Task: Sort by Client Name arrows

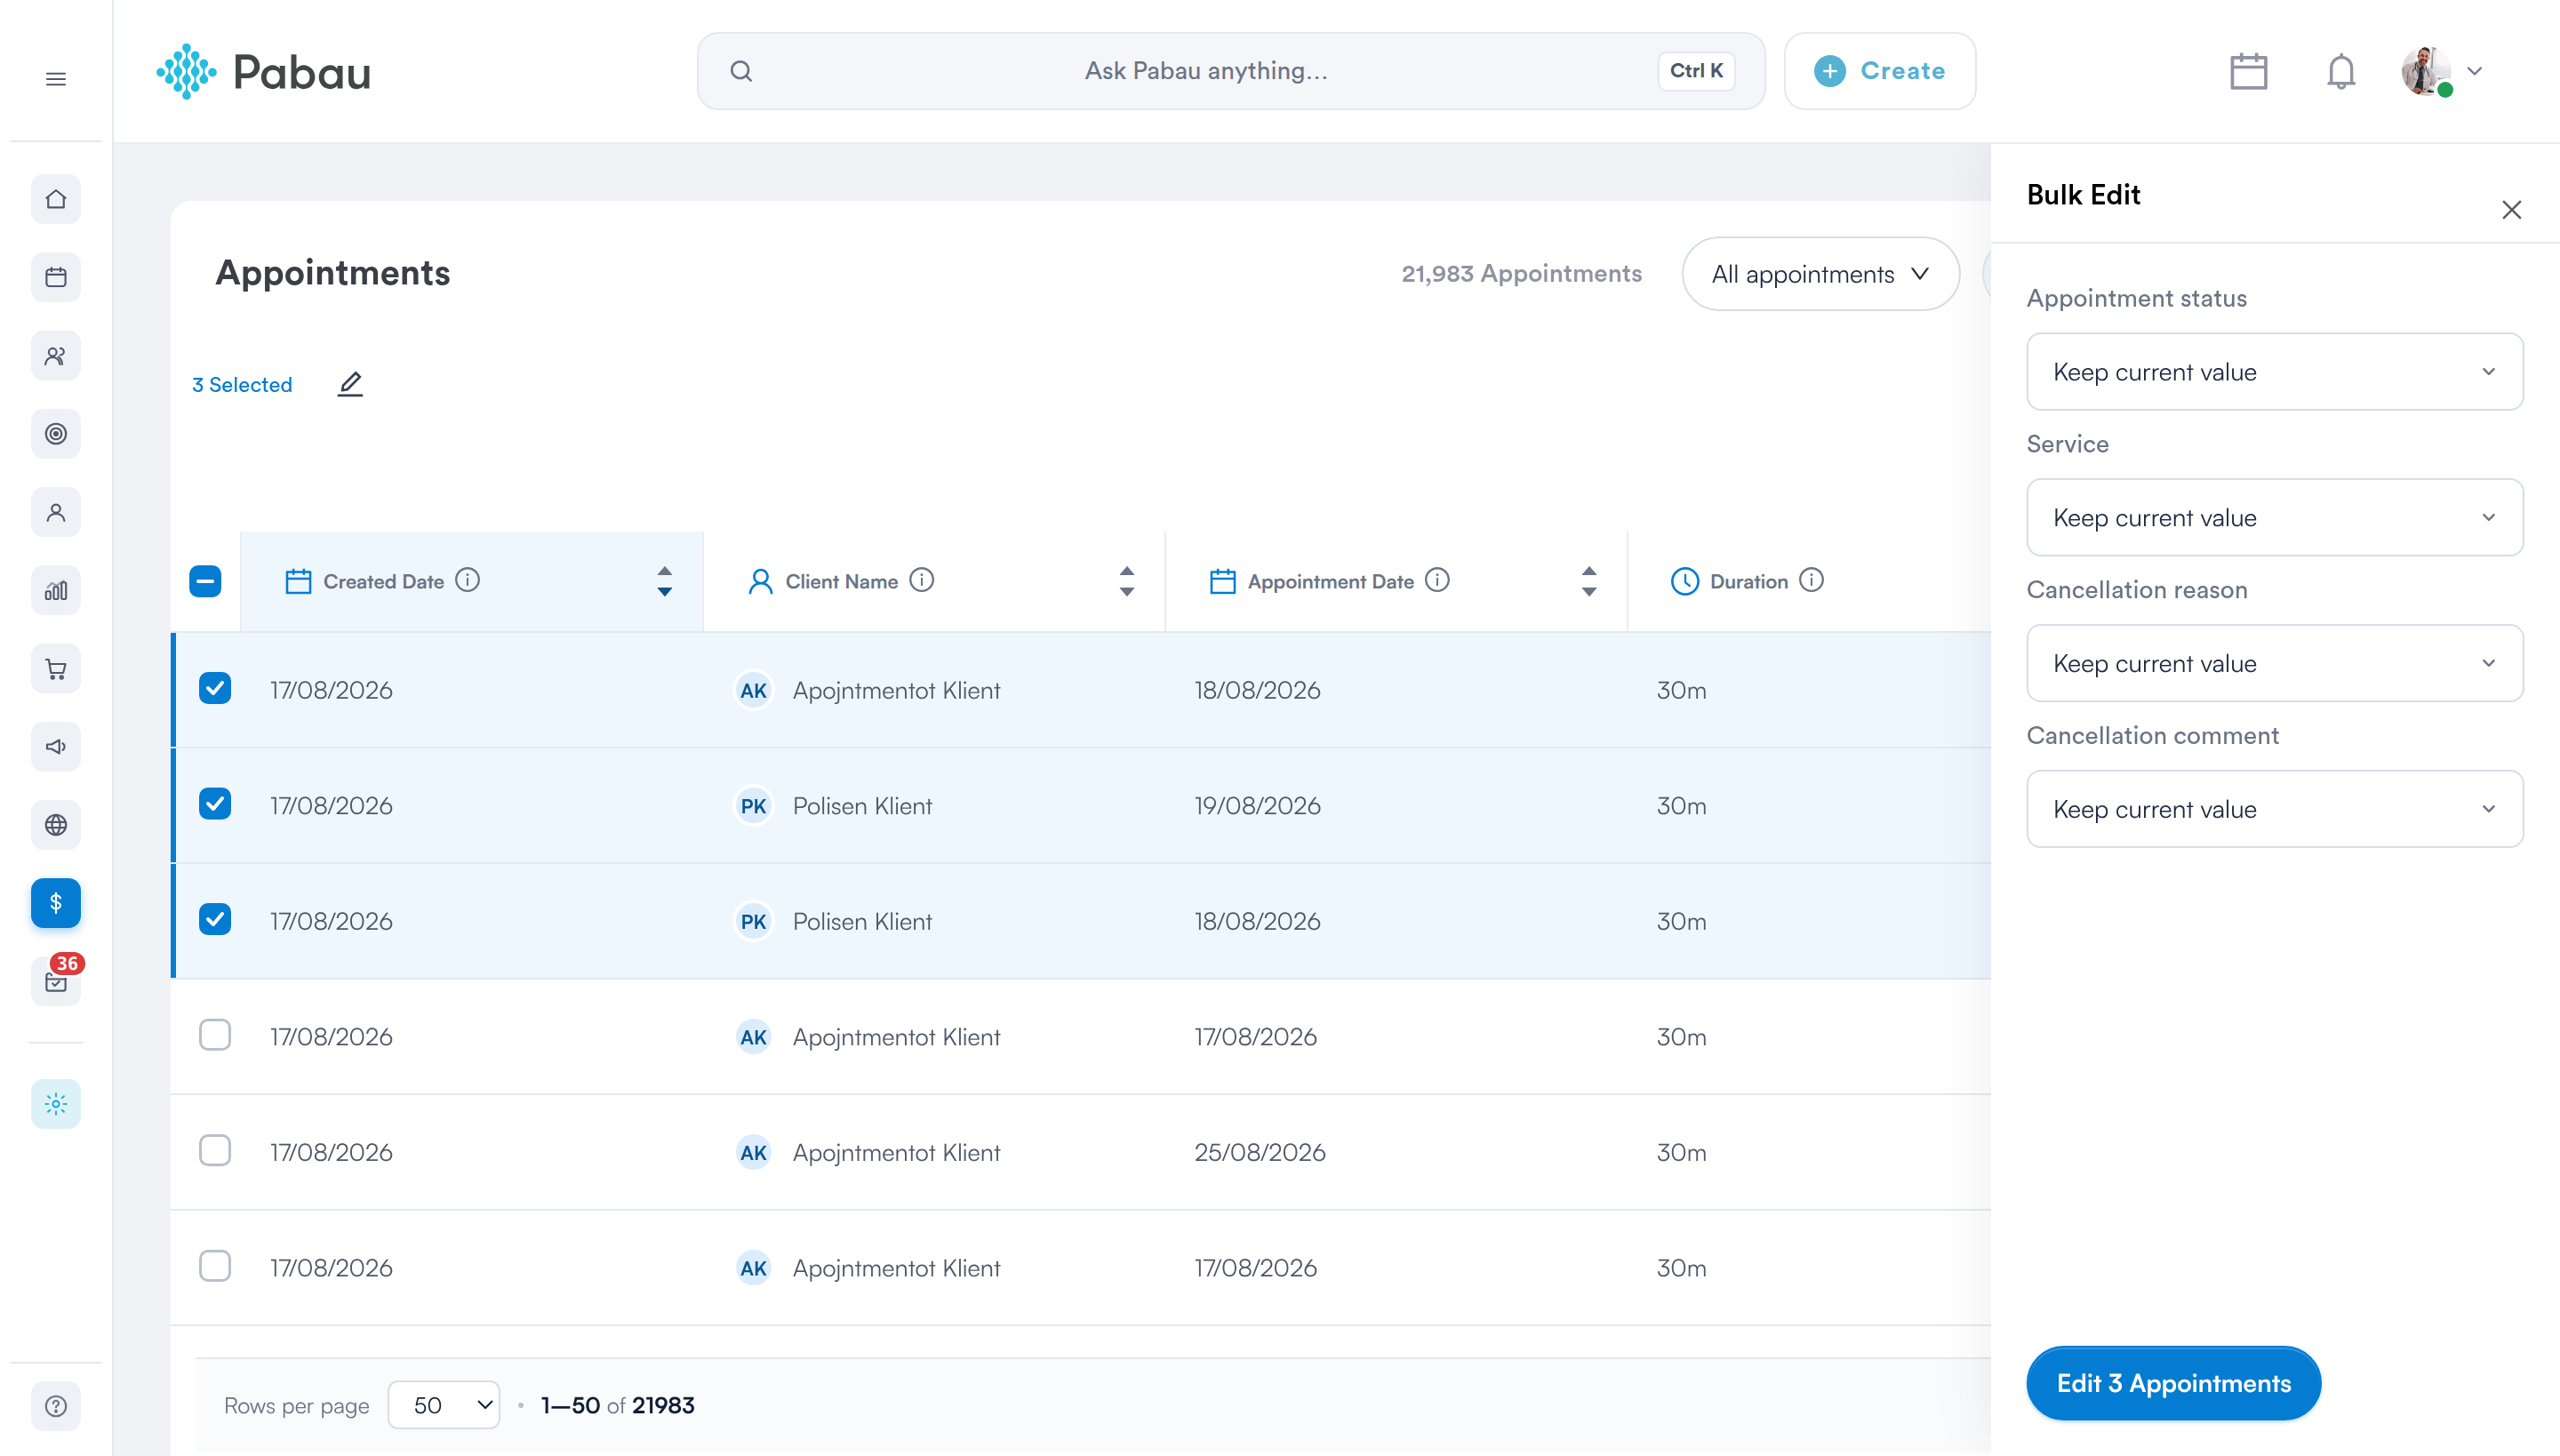Action: click(1127, 581)
